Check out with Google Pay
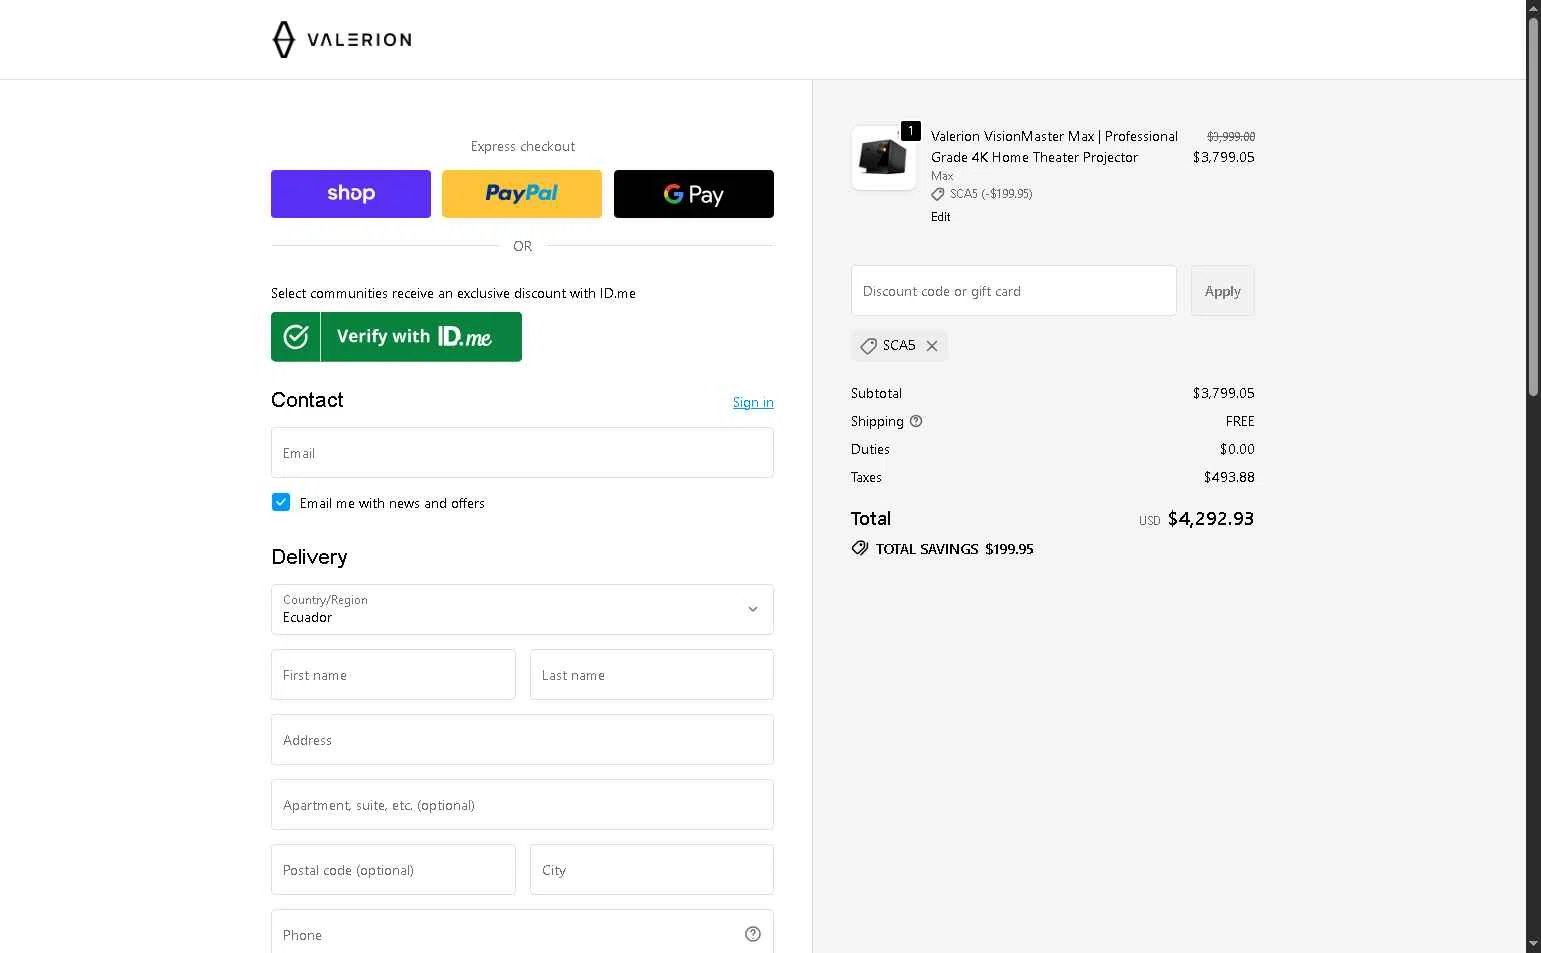This screenshot has width=1541, height=953. coord(694,194)
